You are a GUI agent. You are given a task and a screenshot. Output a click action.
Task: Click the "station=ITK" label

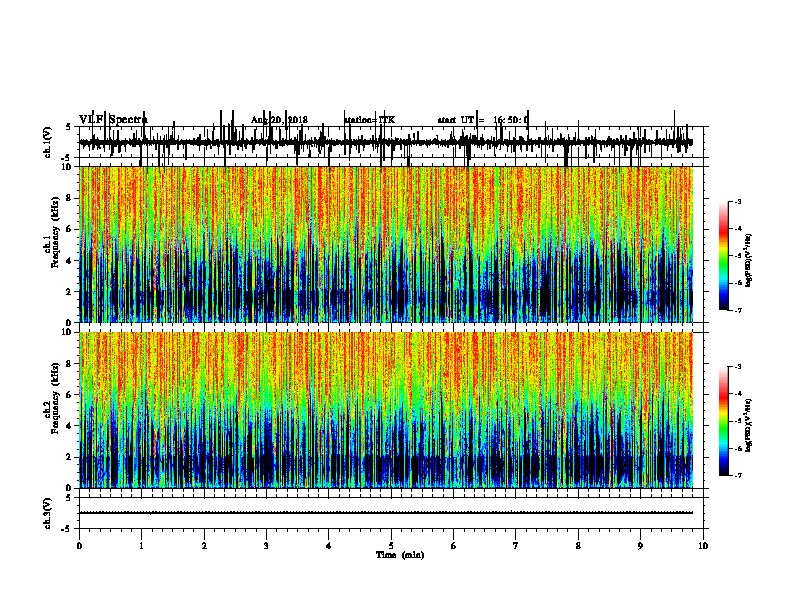(370, 120)
